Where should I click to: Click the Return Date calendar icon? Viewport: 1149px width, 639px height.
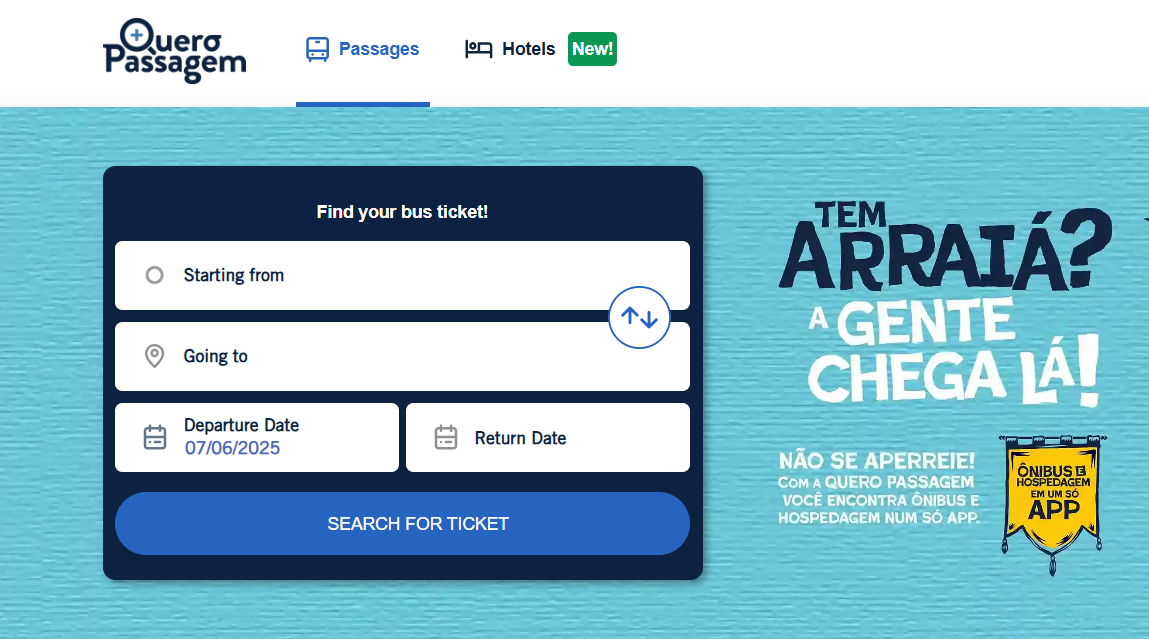point(446,437)
